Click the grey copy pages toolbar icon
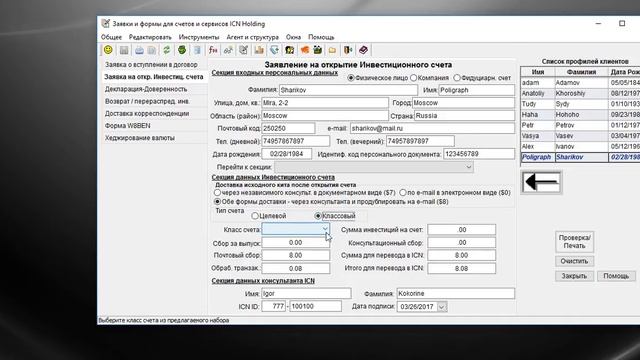This screenshot has width=640, height=360. click(151, 50)
